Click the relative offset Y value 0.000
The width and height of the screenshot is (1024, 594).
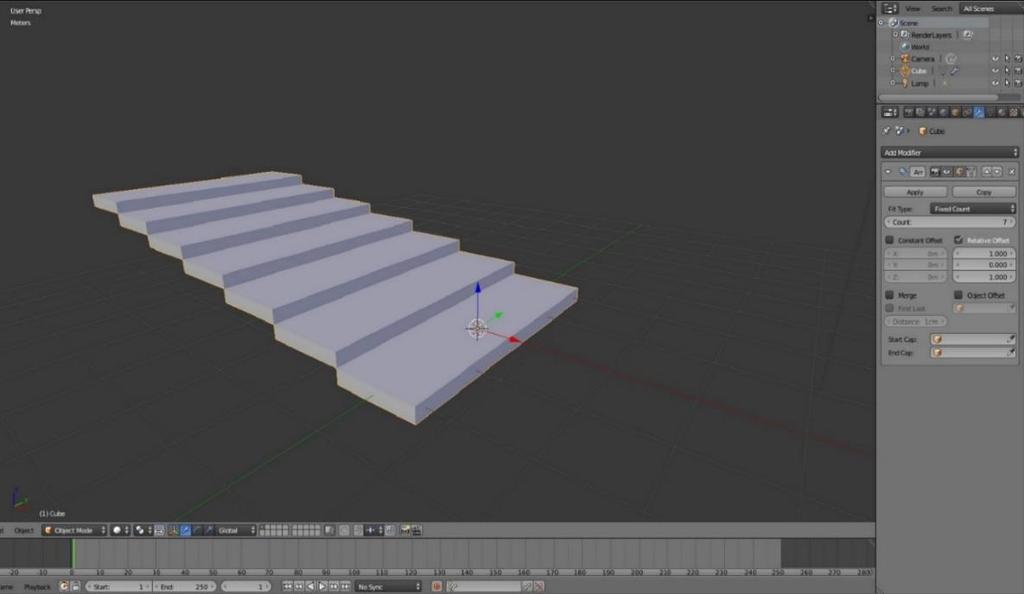[x=984, y=265]
